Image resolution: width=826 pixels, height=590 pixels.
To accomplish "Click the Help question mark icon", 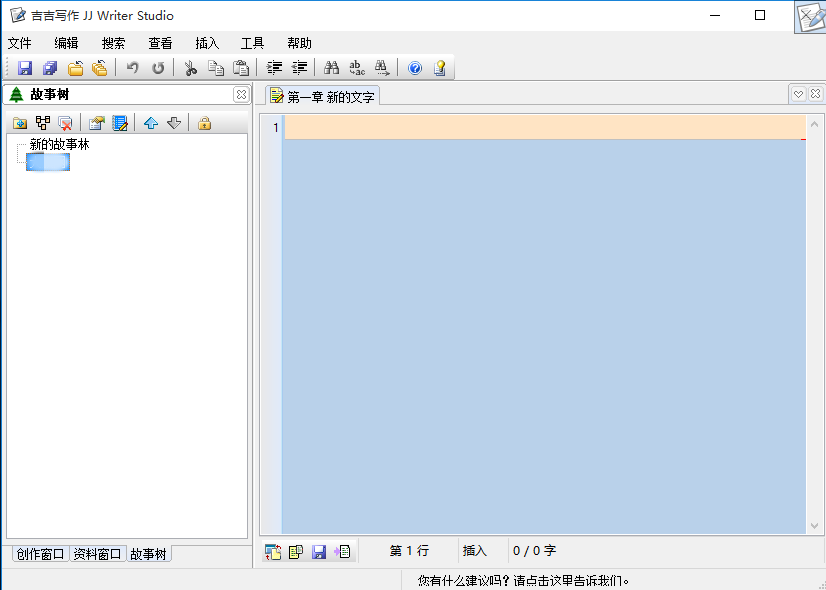I will (x=414, y=68).
